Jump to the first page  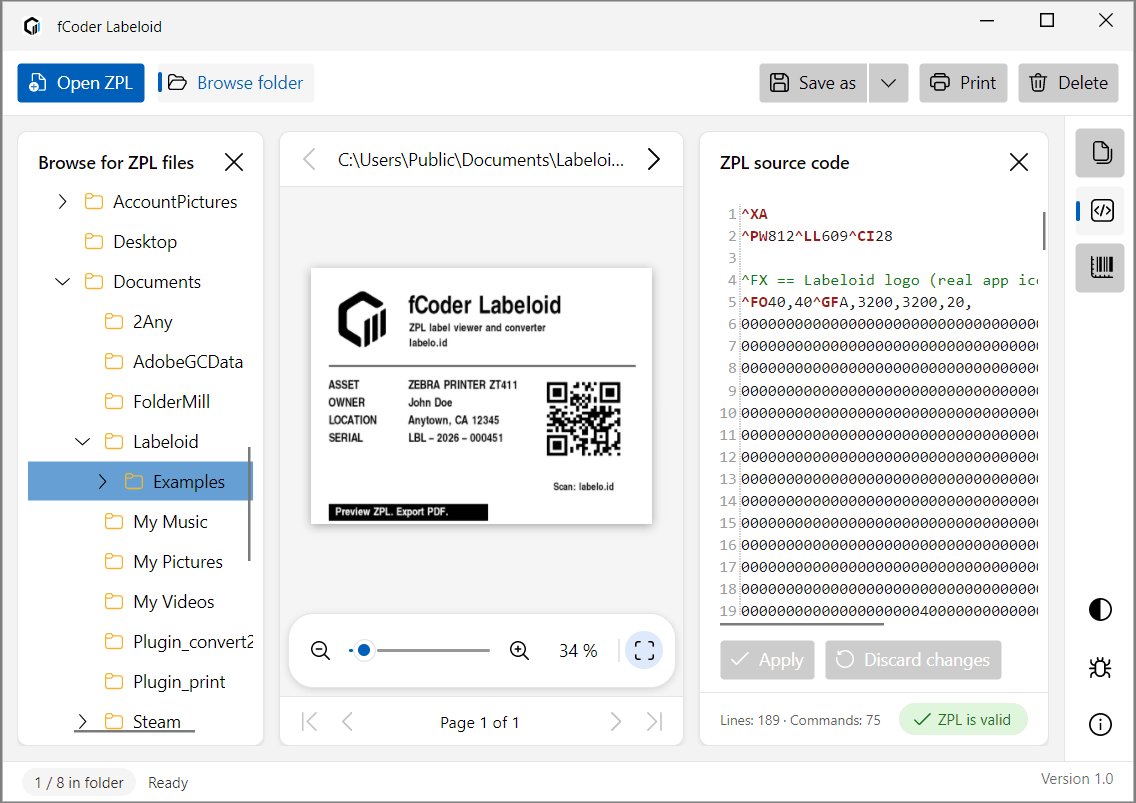pos(309,722)
